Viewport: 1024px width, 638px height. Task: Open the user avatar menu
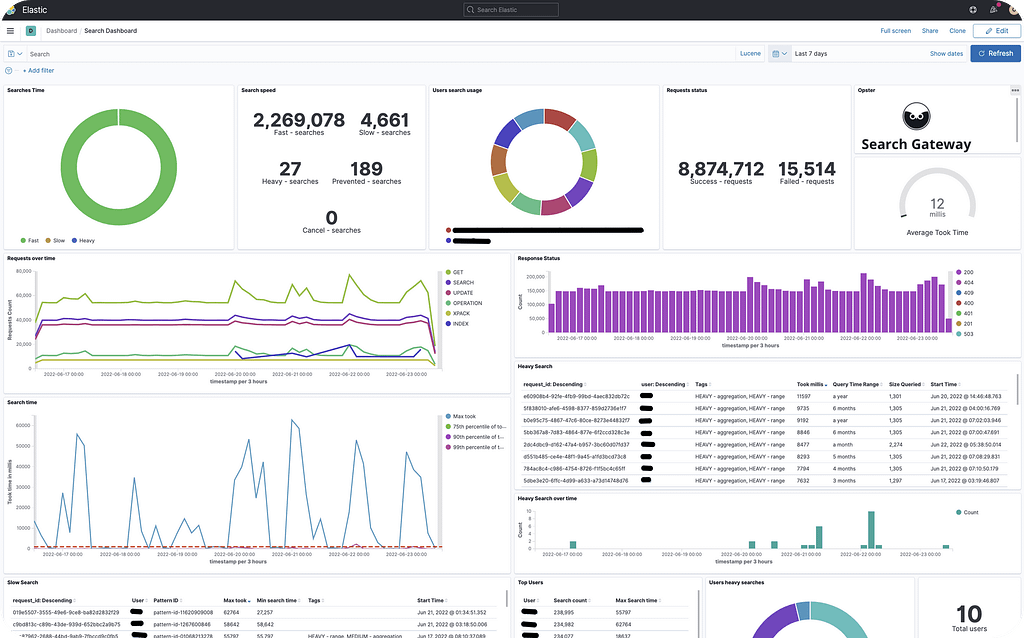(x=1016, y=10)
